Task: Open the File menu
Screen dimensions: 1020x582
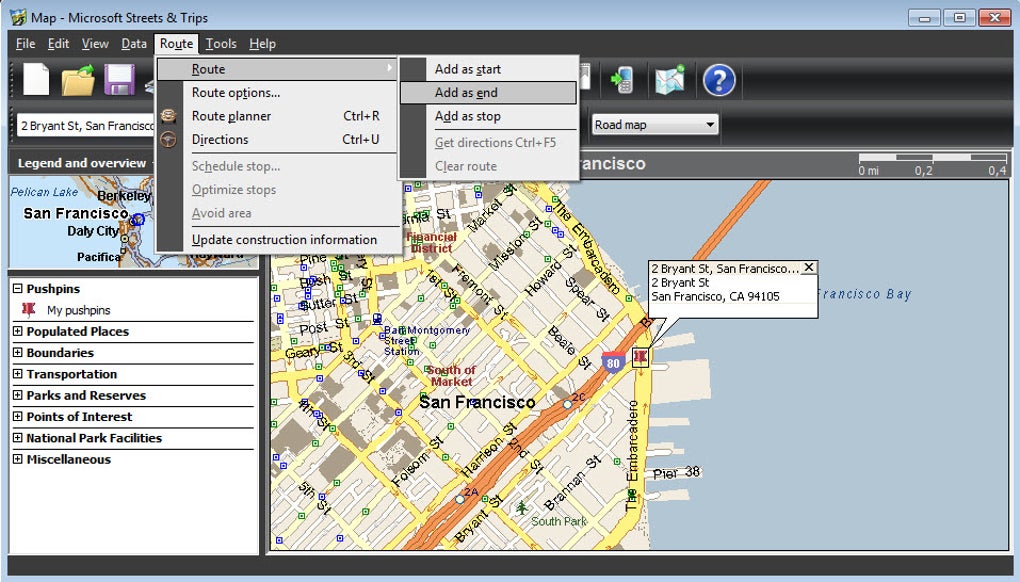Action: pos(25,44)
